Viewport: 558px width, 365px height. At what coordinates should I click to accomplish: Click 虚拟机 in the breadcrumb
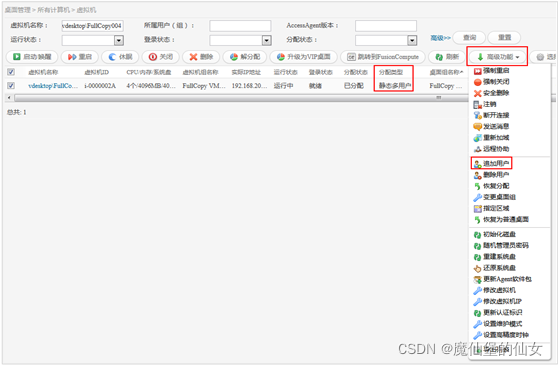(86, 10)
